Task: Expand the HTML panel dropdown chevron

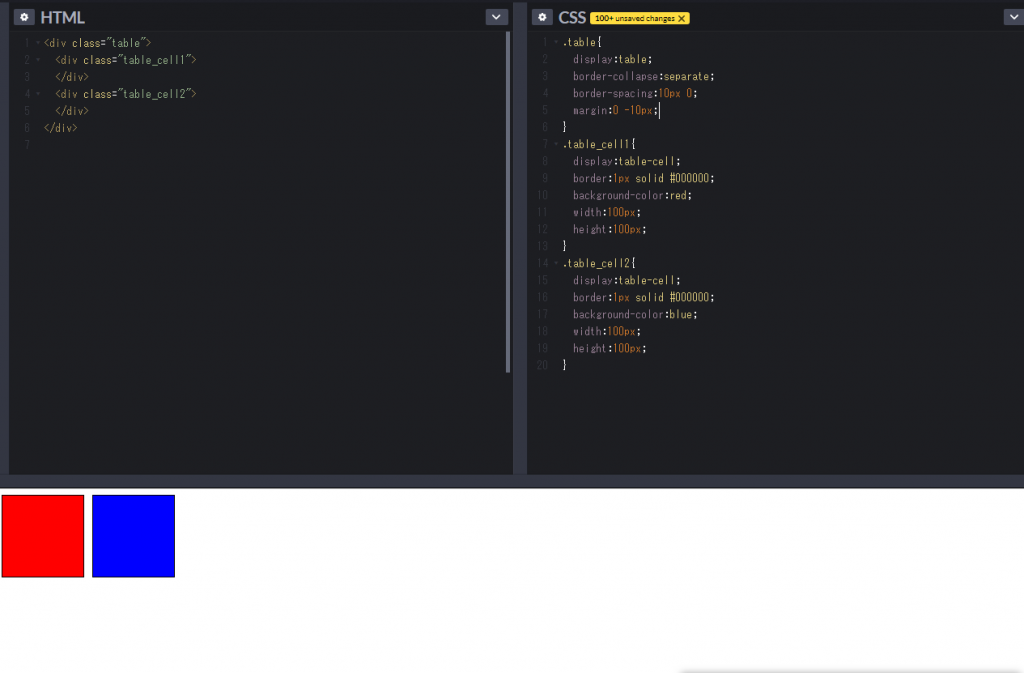Action: (x=496, y=17)
